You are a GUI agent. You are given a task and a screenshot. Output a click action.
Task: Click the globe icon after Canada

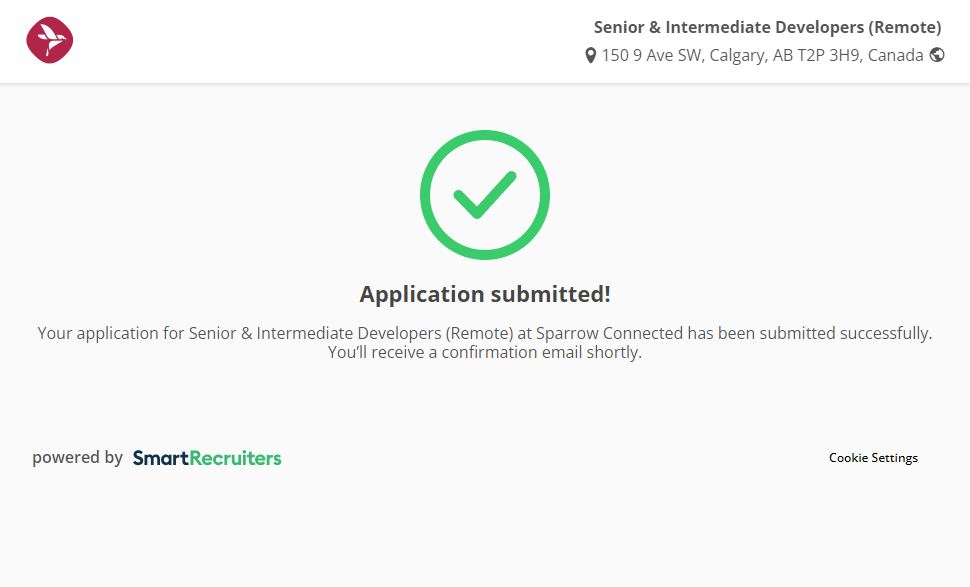(x=937, y=55)
